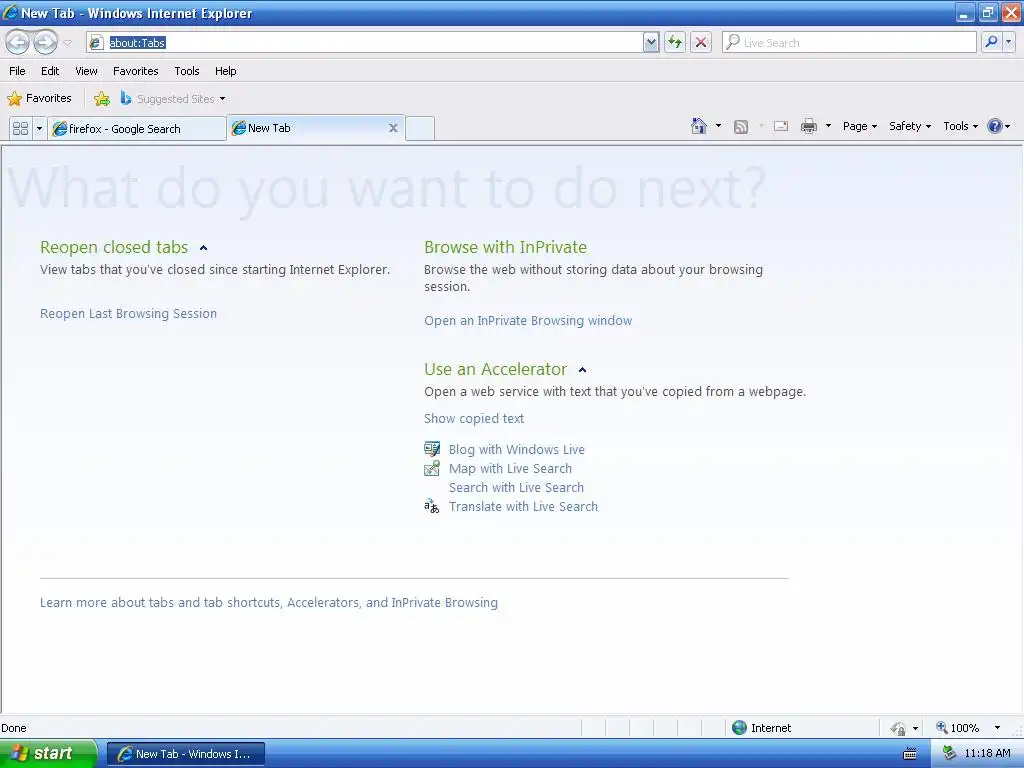Click New Tab taskbar button
This screenshot has width=1024, height=768.
186,754
